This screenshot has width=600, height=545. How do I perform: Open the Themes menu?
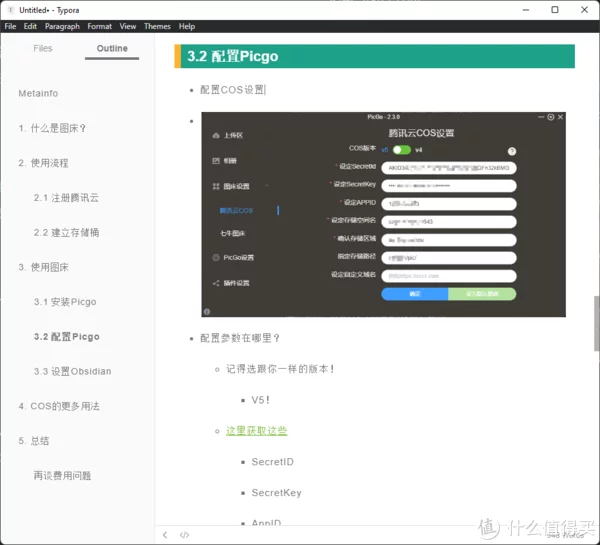pos(157,26)
